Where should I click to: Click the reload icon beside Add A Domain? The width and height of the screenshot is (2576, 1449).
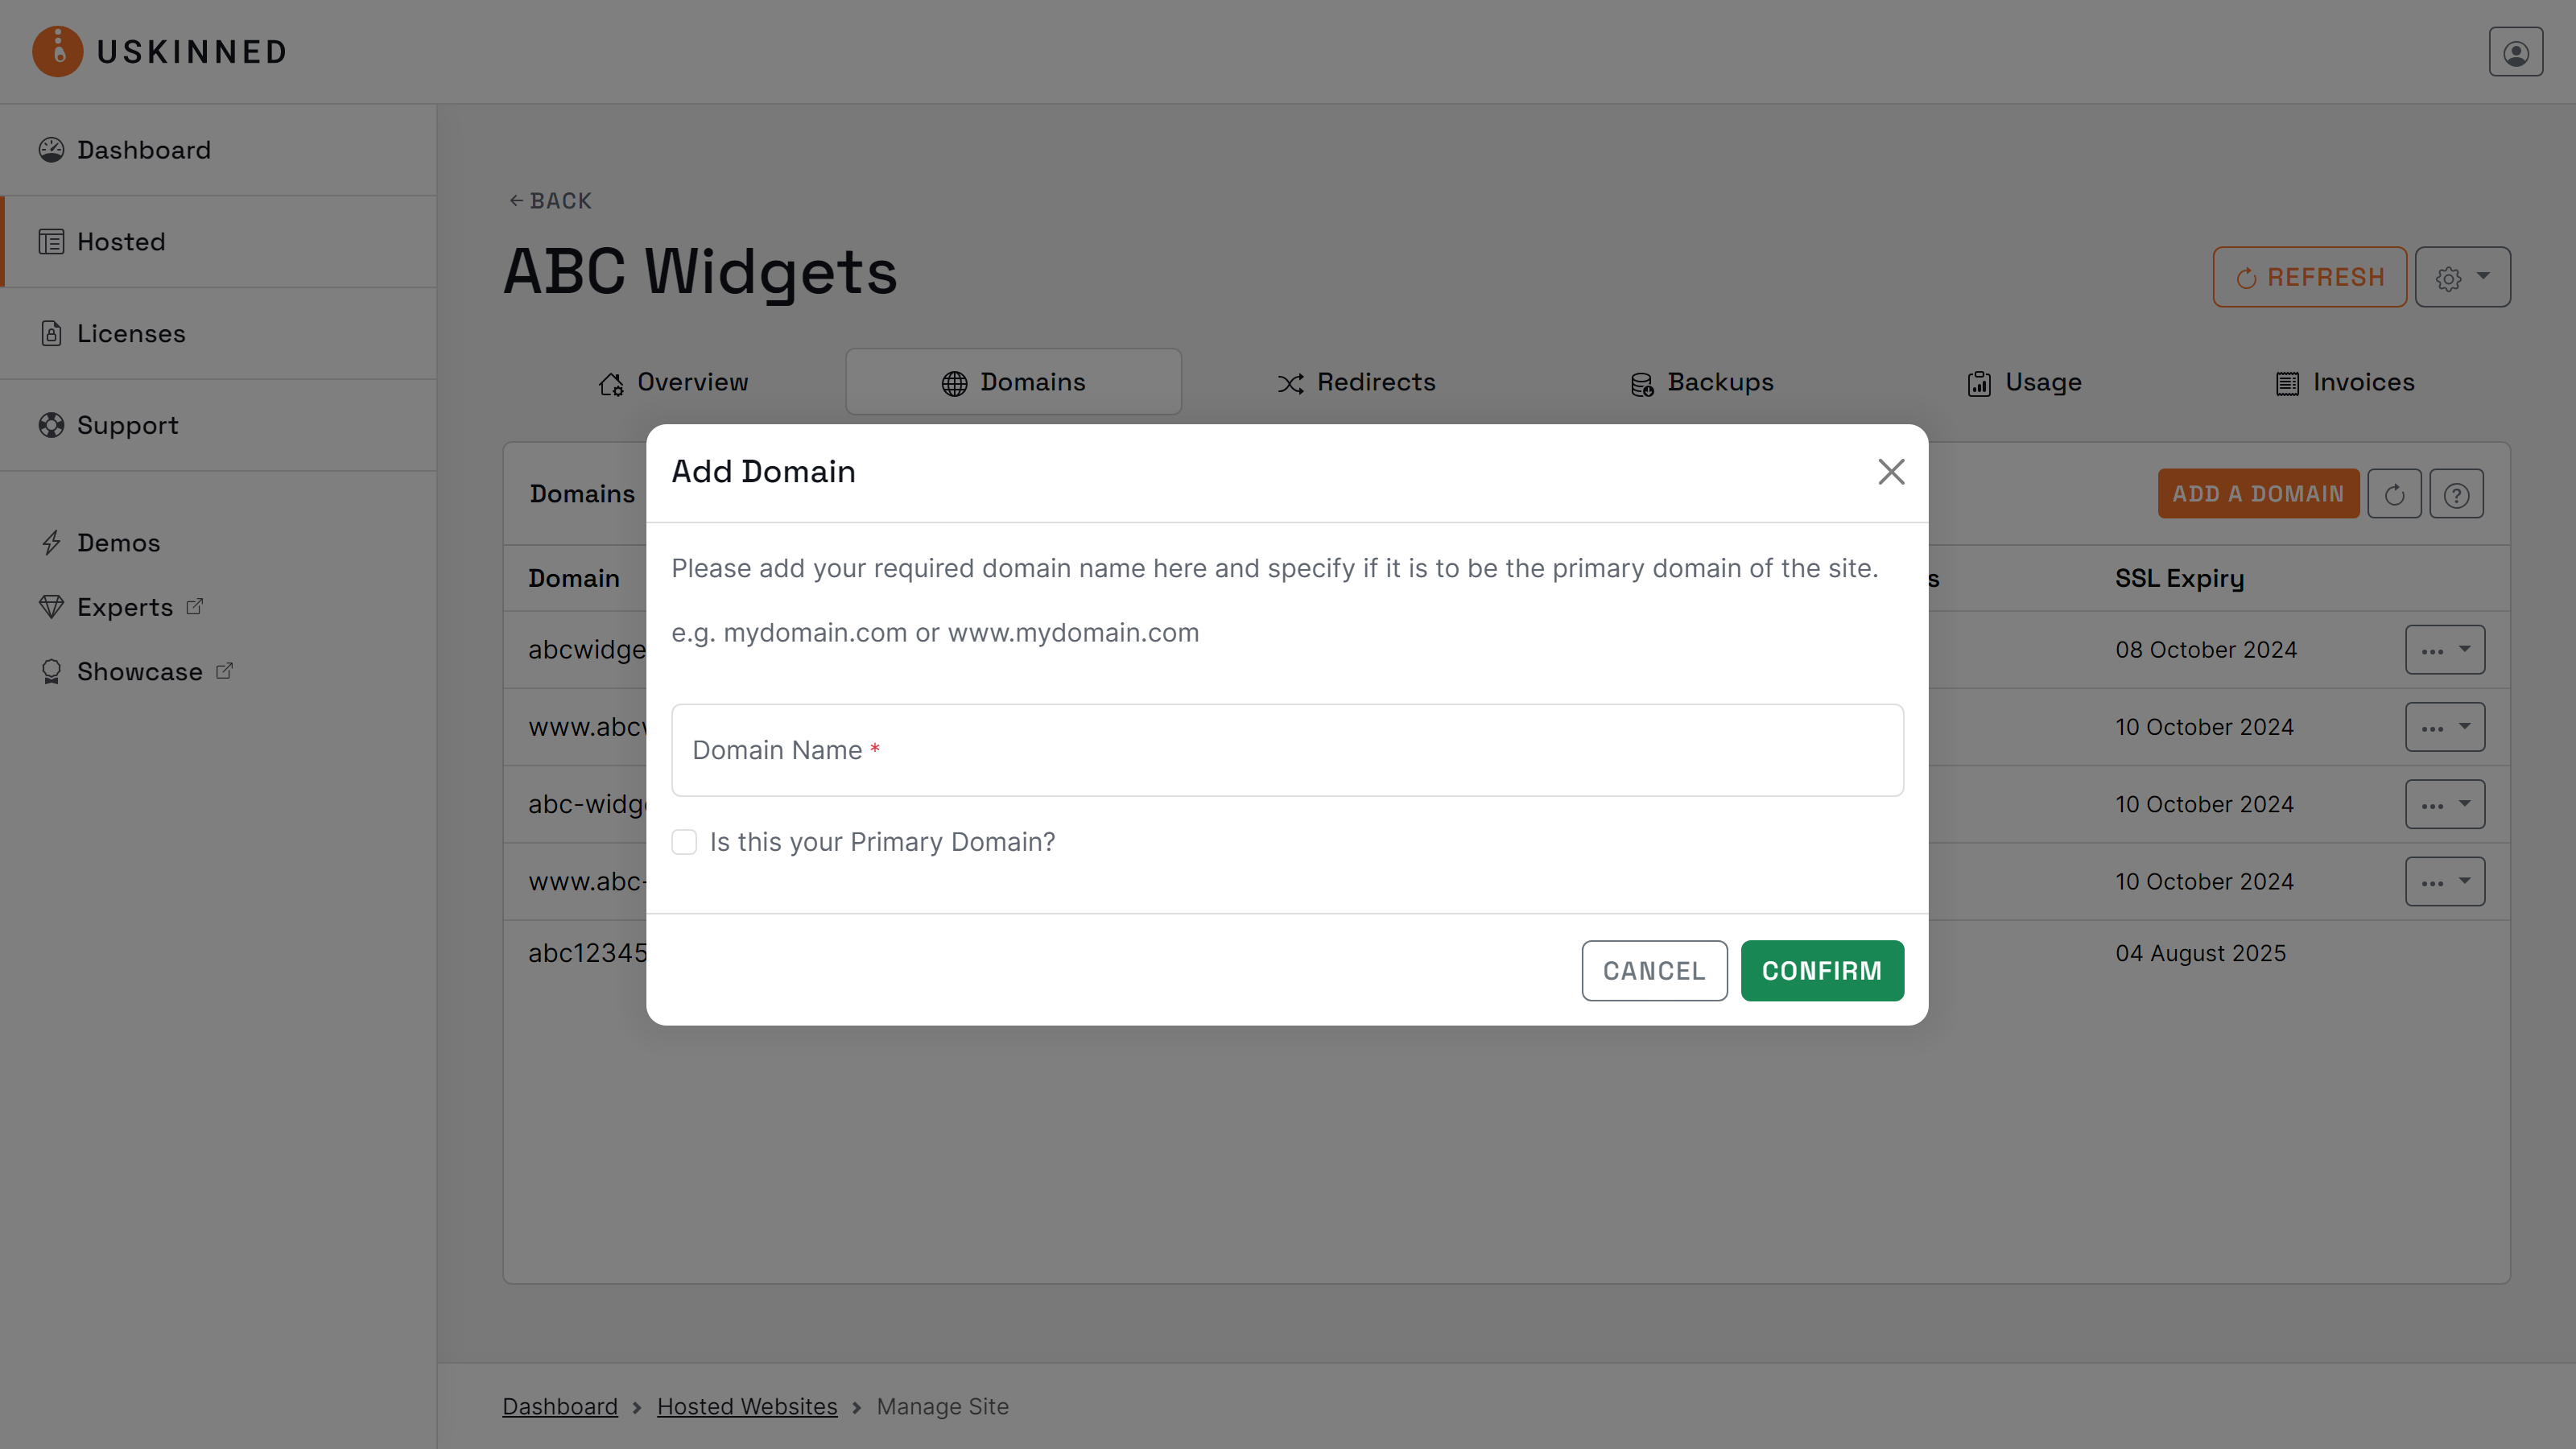pyautogui.click(x=2395, y=493)
